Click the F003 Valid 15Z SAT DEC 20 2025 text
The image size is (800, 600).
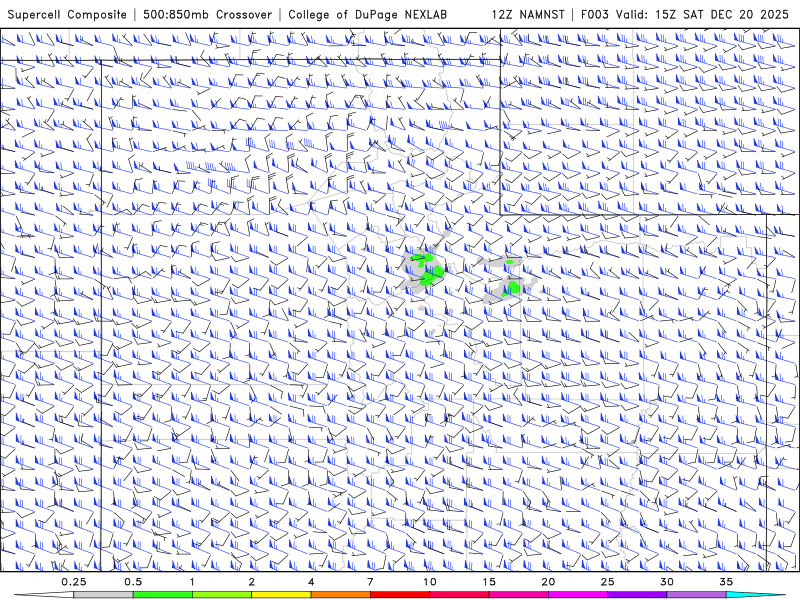click(685, 14)
